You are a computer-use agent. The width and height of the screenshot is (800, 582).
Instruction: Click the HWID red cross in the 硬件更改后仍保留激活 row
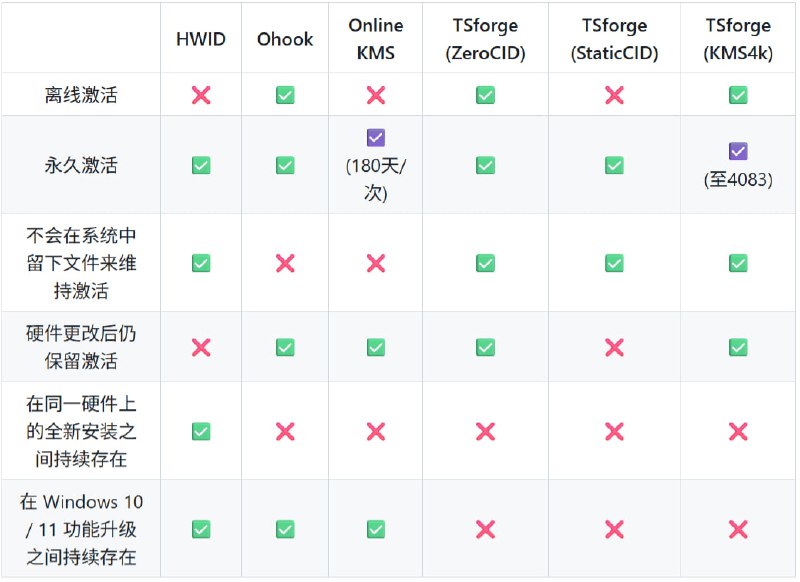pos(201,347)
